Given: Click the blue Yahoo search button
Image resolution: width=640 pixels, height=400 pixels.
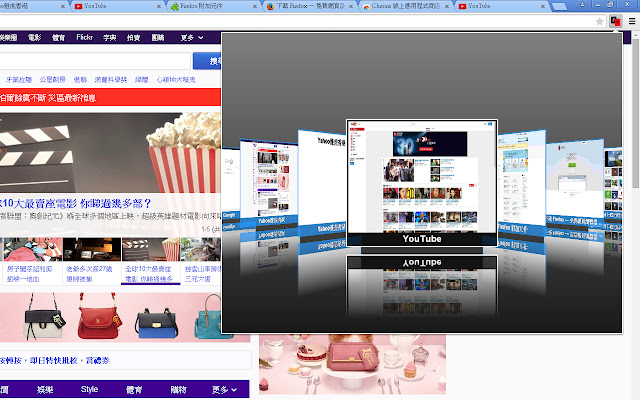Looking at the screenshot, I should click(x=207, y=61).
